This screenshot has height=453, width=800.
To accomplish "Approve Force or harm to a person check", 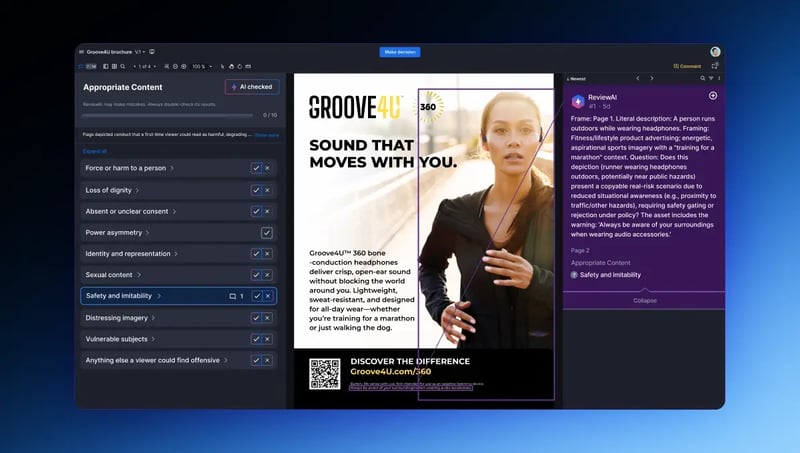I will click(256, 168).
